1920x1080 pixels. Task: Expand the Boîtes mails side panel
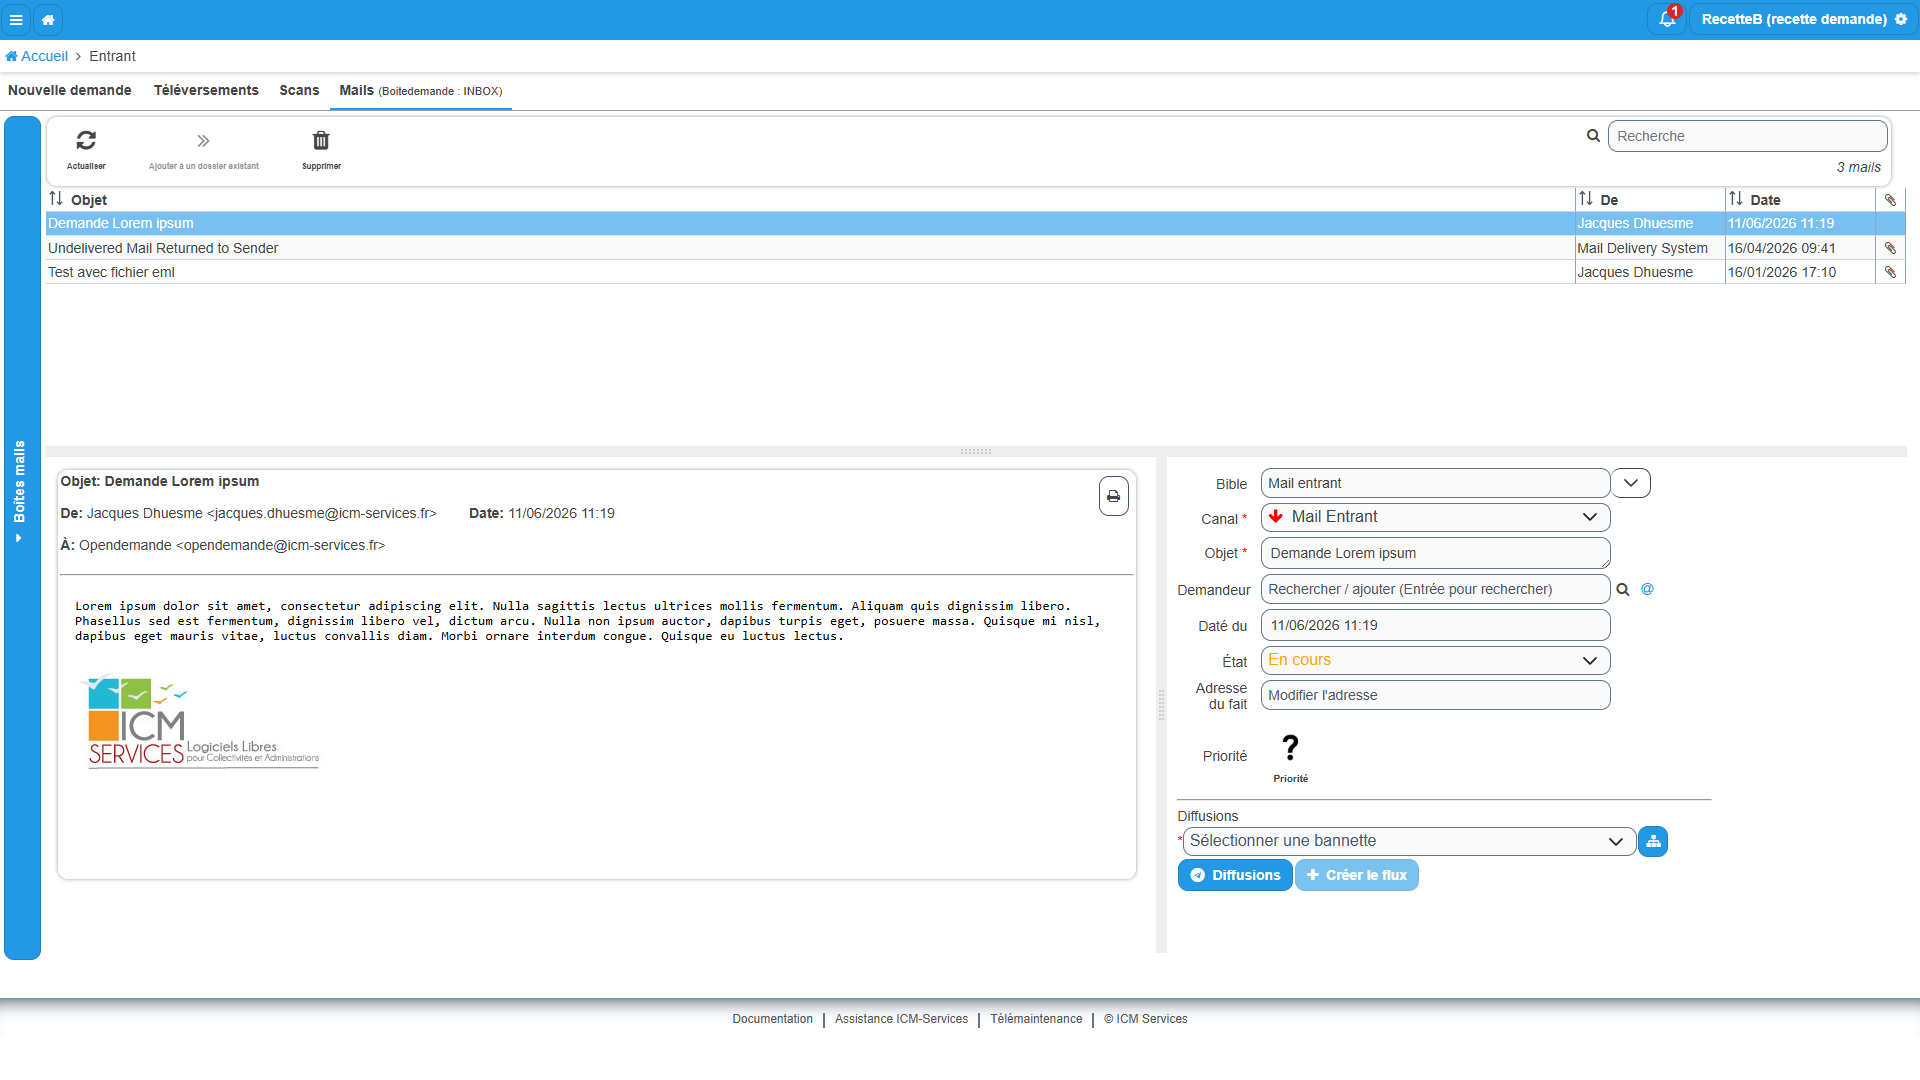pyautogui.click(x=21, y=538)
